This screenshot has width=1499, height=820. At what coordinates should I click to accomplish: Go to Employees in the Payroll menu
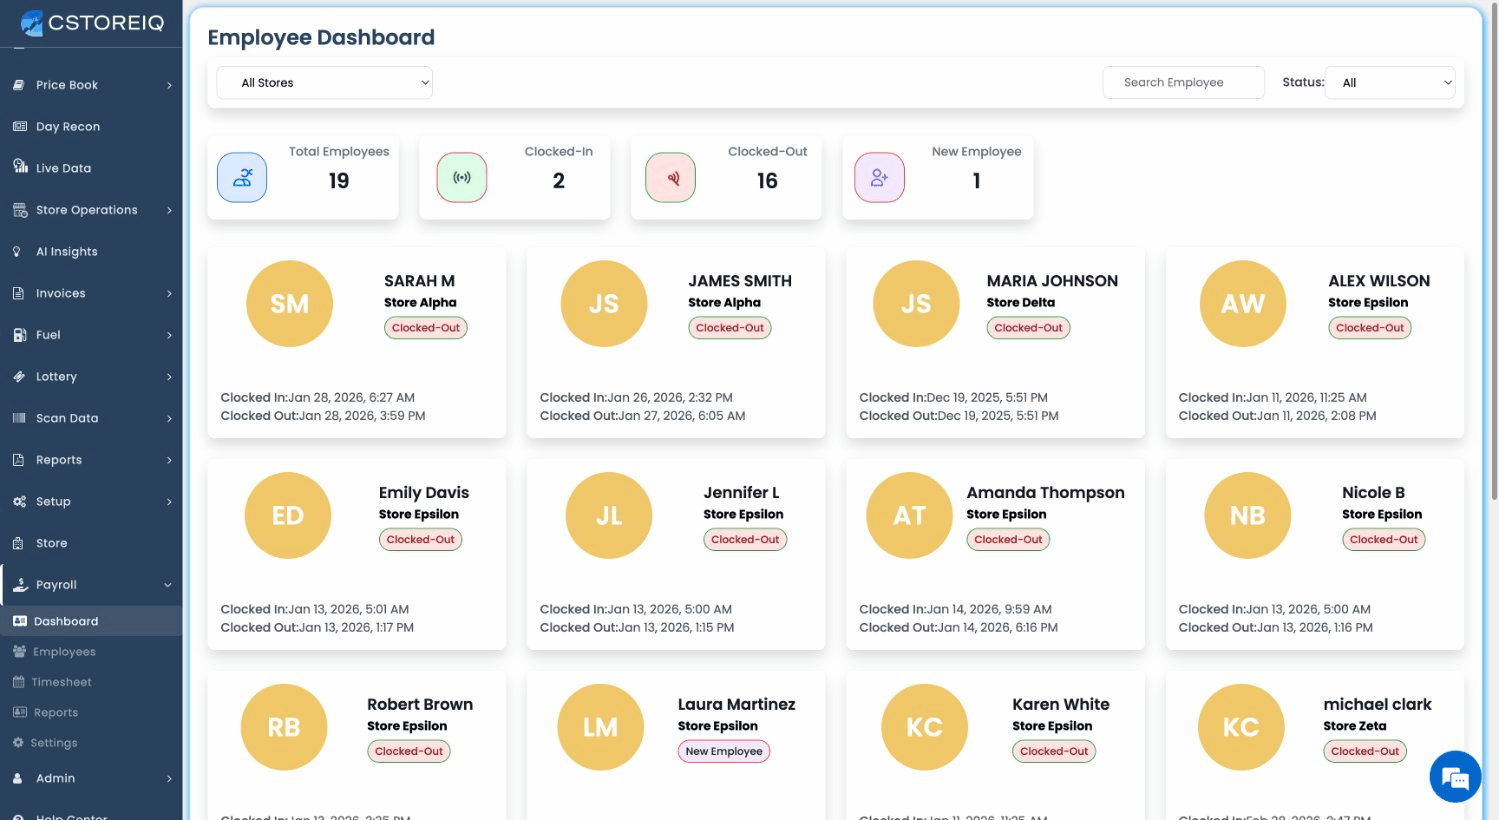pyautogui.click(x=64, y=652)
